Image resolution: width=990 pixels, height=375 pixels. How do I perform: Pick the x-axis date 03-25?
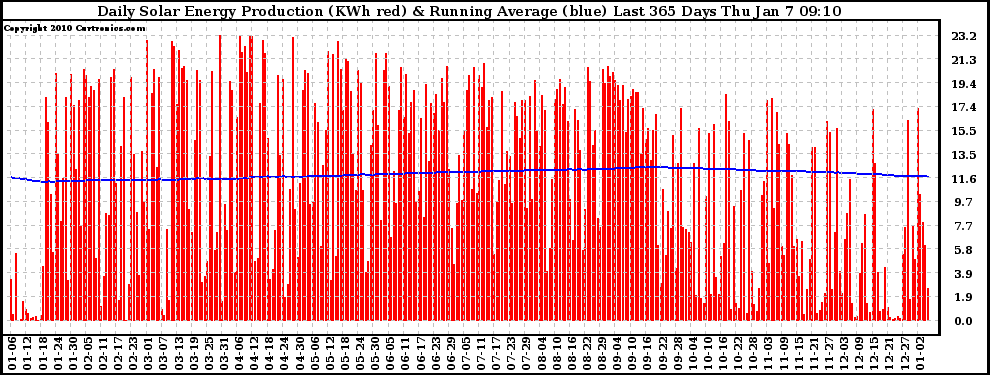point(209,353)
